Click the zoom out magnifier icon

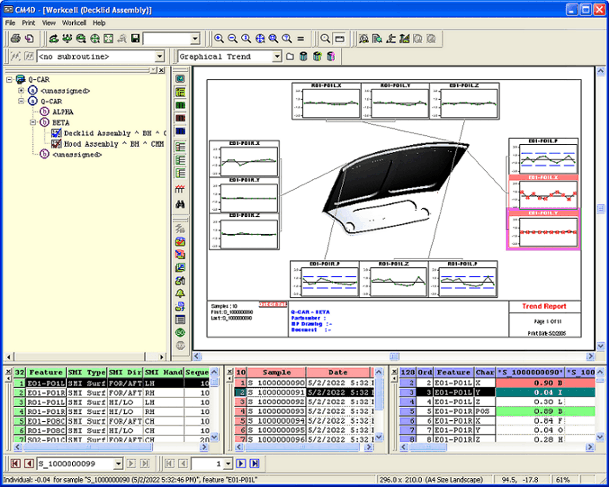click(232, 38)
